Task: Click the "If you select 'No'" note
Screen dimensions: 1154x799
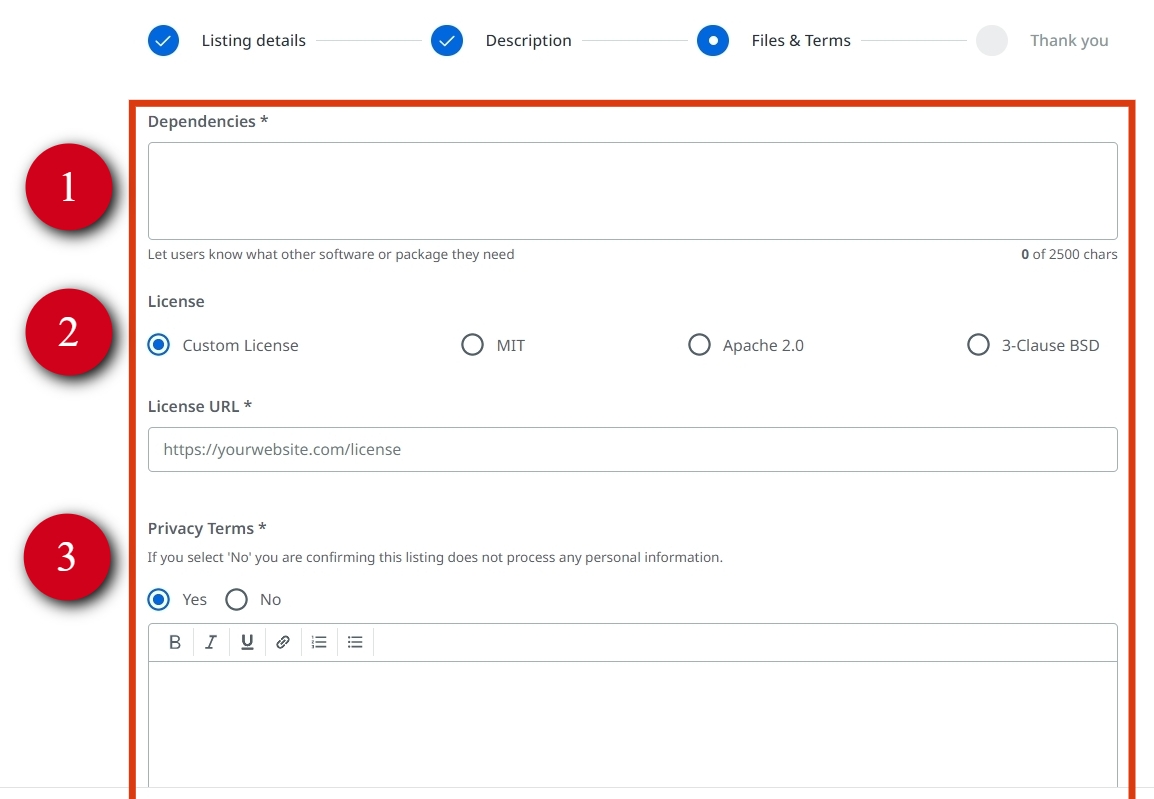Action: click(435, 558)
